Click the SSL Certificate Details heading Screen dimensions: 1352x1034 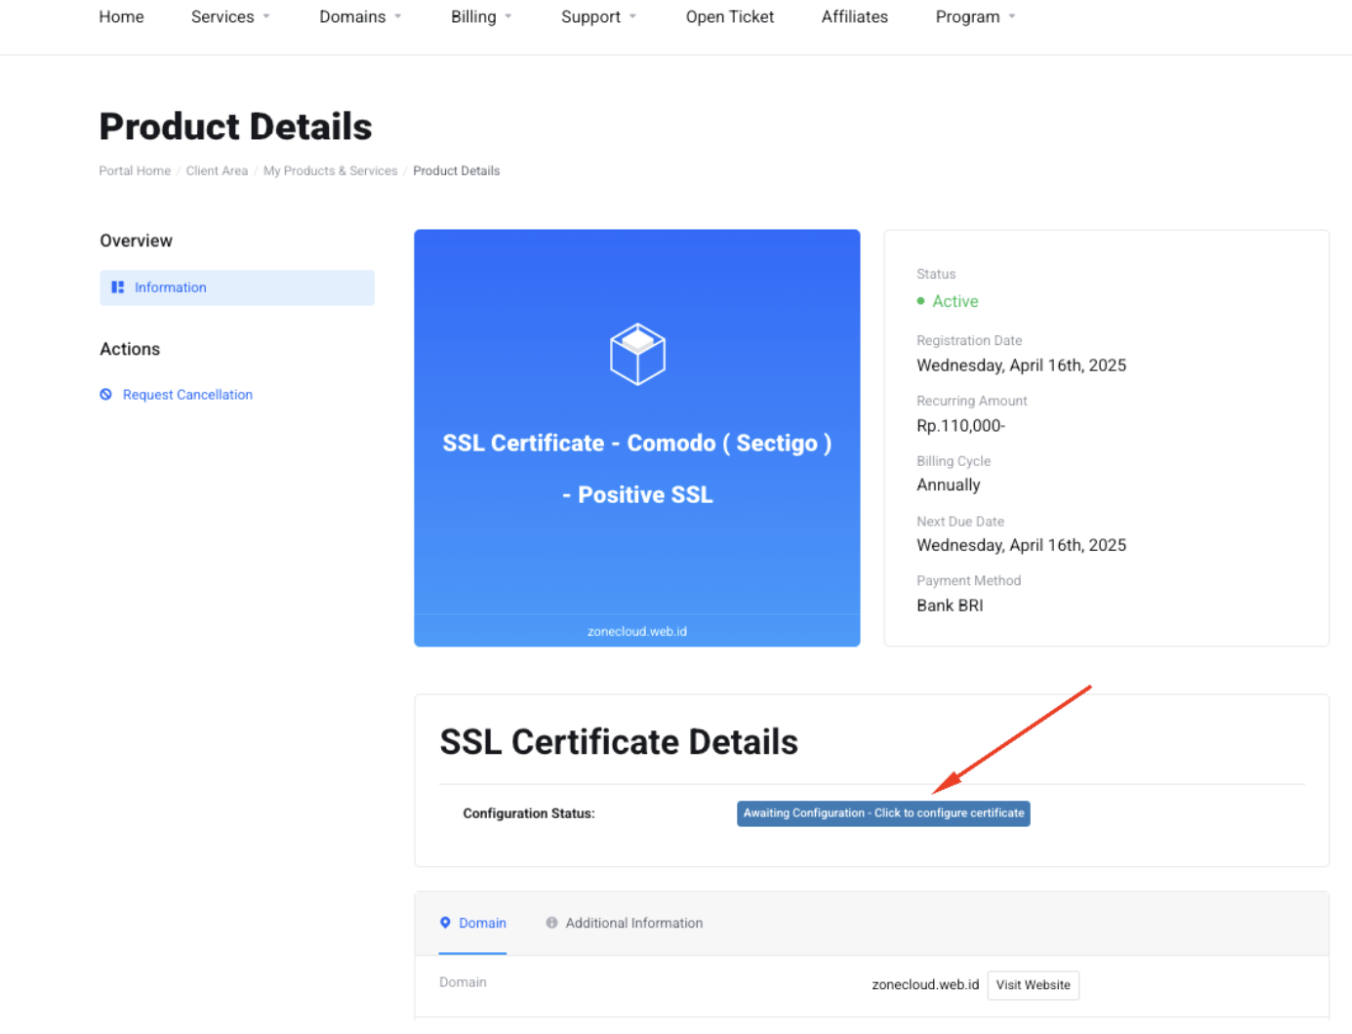click(619, 742)
